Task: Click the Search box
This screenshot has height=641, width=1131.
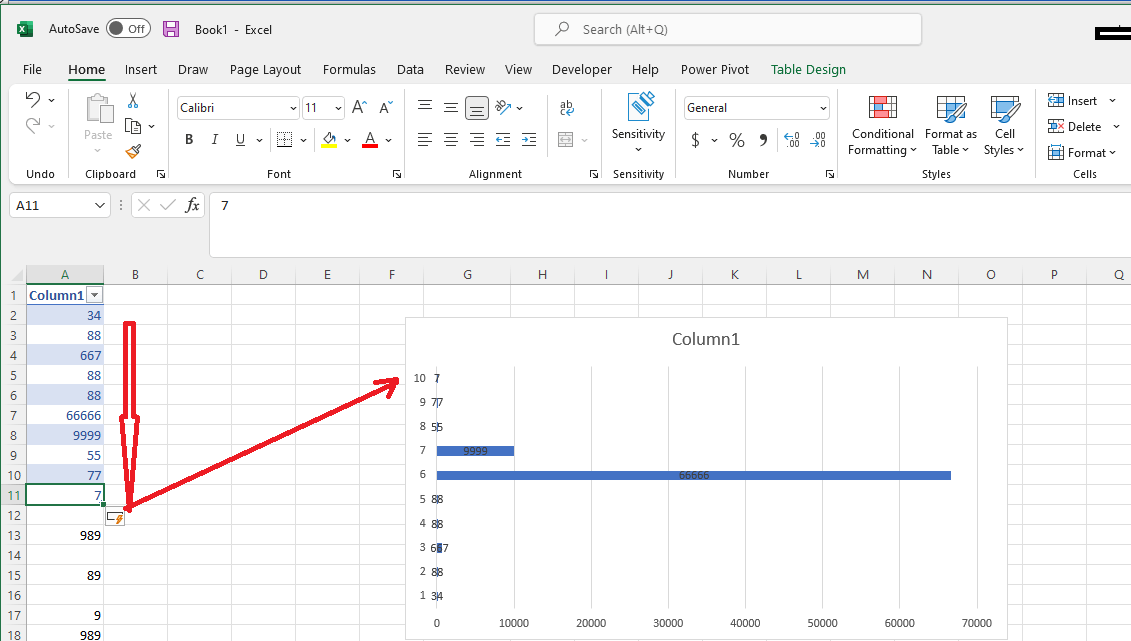Action: point(728,30)
